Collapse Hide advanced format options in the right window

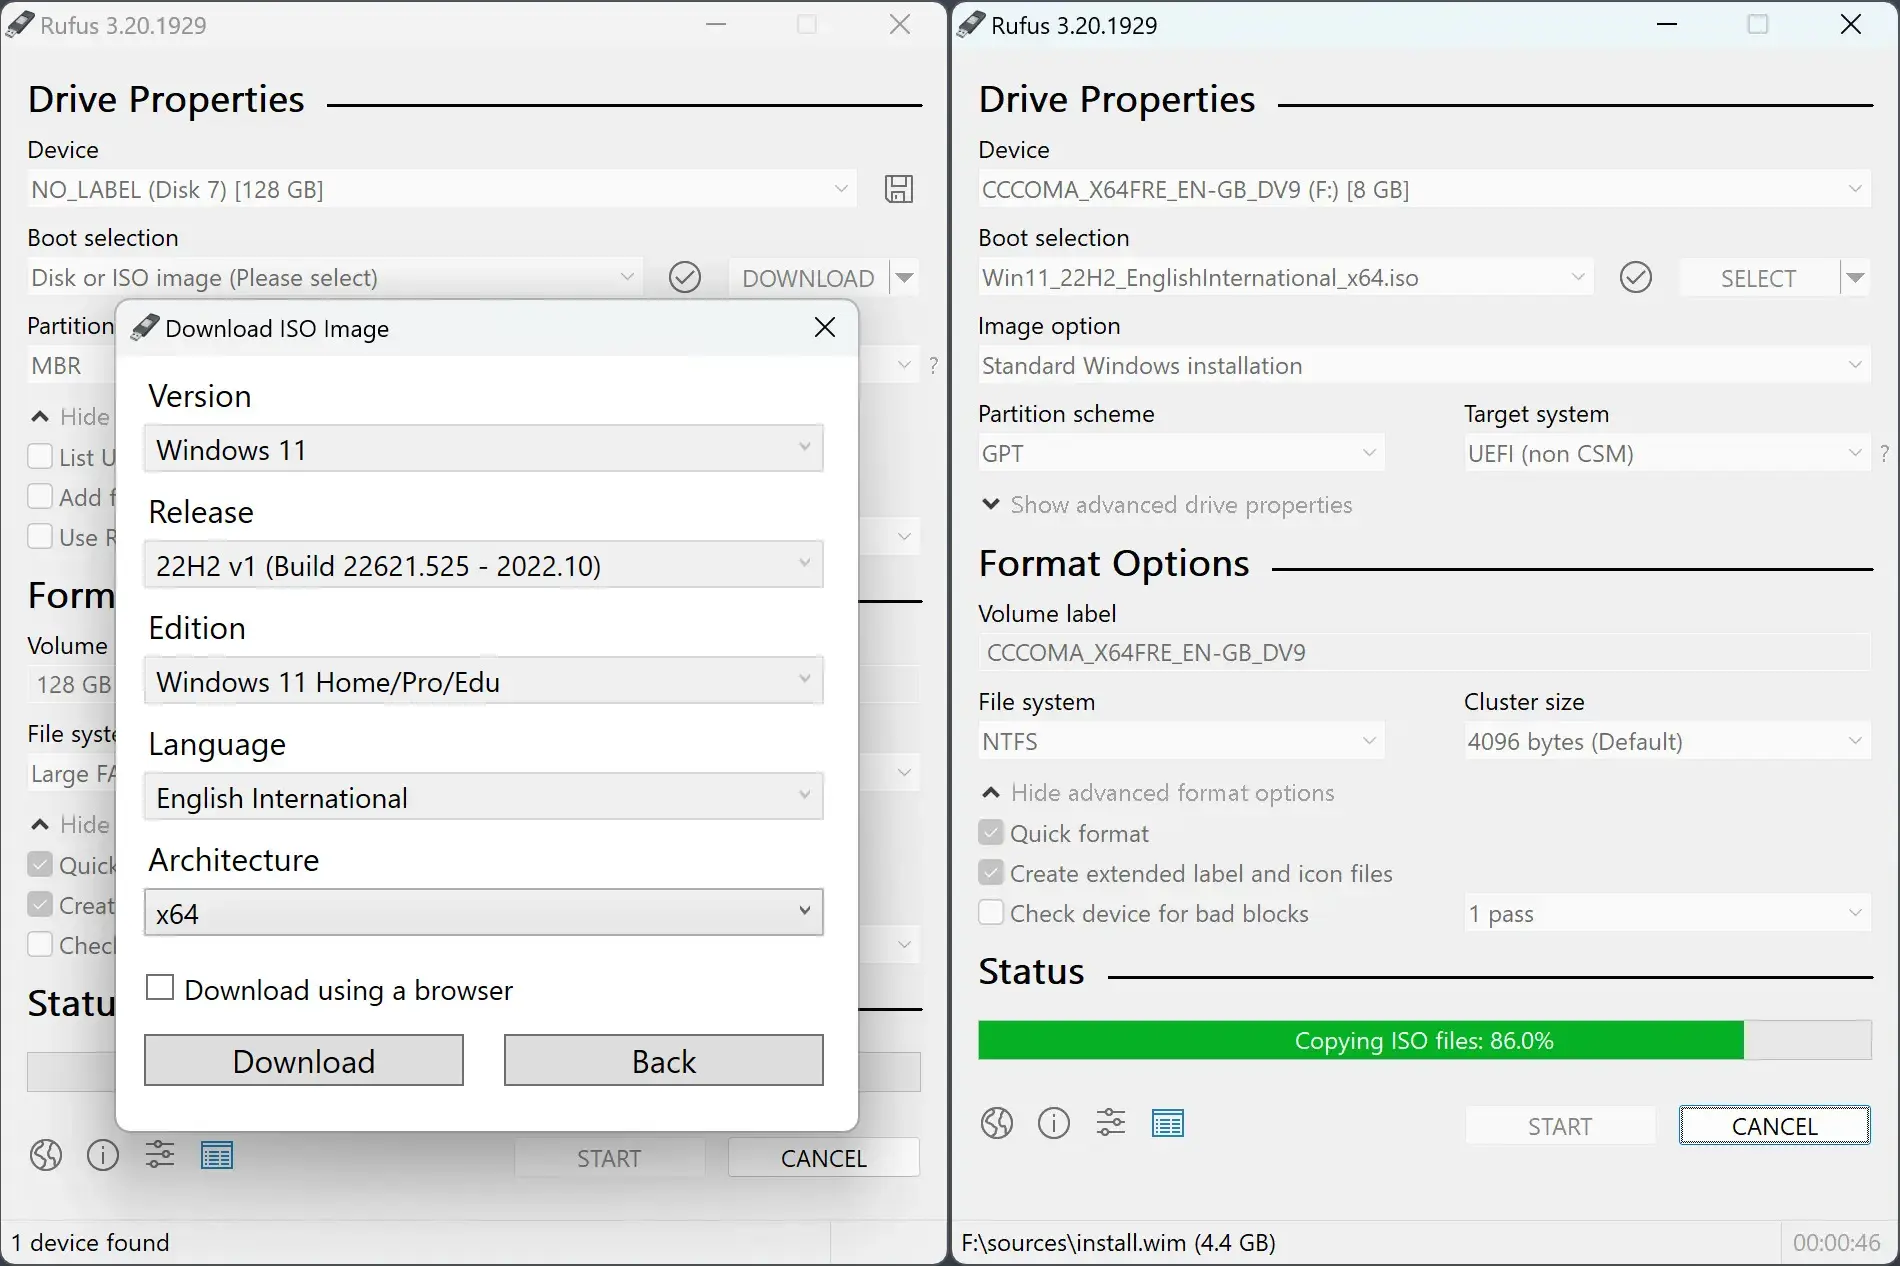coord(1158,792)
